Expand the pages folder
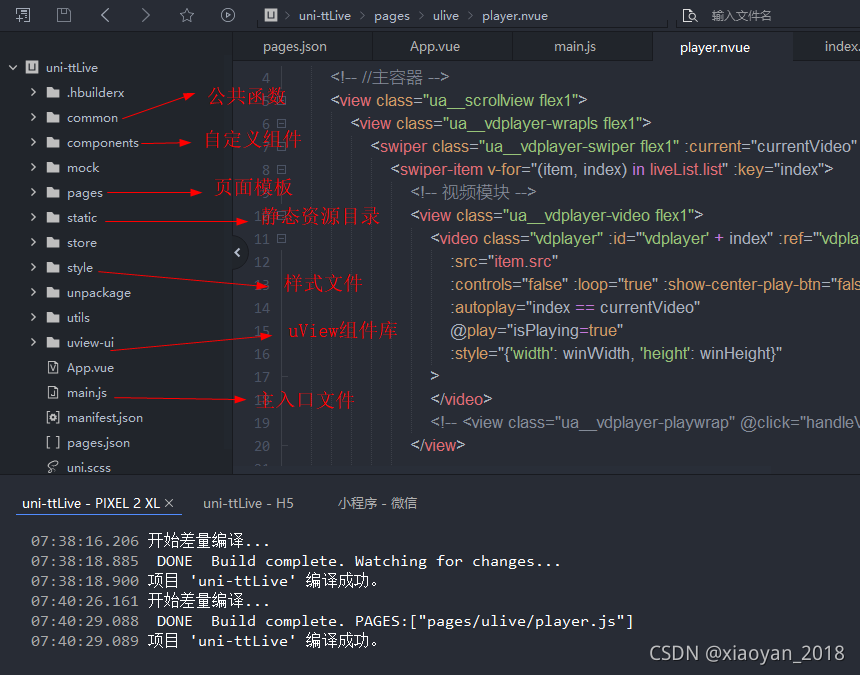Viewport: 860px width, 675px height. [x=33, y=192]
